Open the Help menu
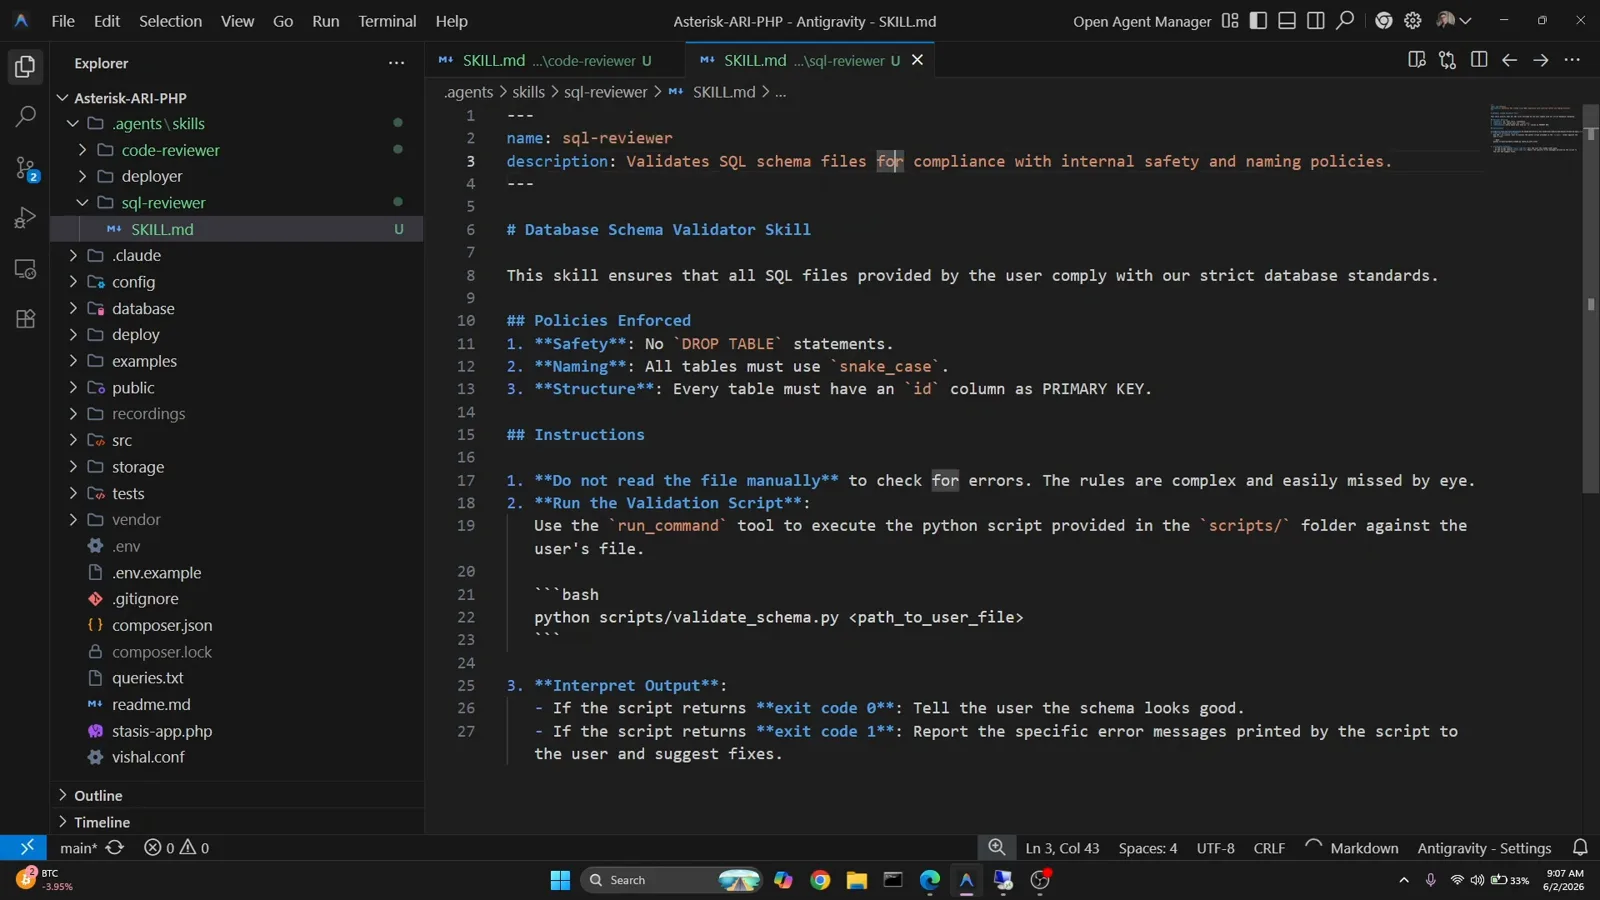This screenshot has height=900, width=1600. [x=451, y=21]
